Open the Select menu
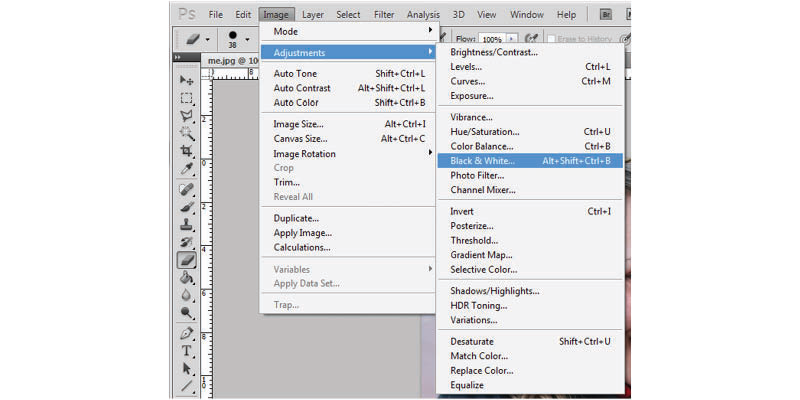The width and height of the screenshot is (800, 400). [348, 15]
